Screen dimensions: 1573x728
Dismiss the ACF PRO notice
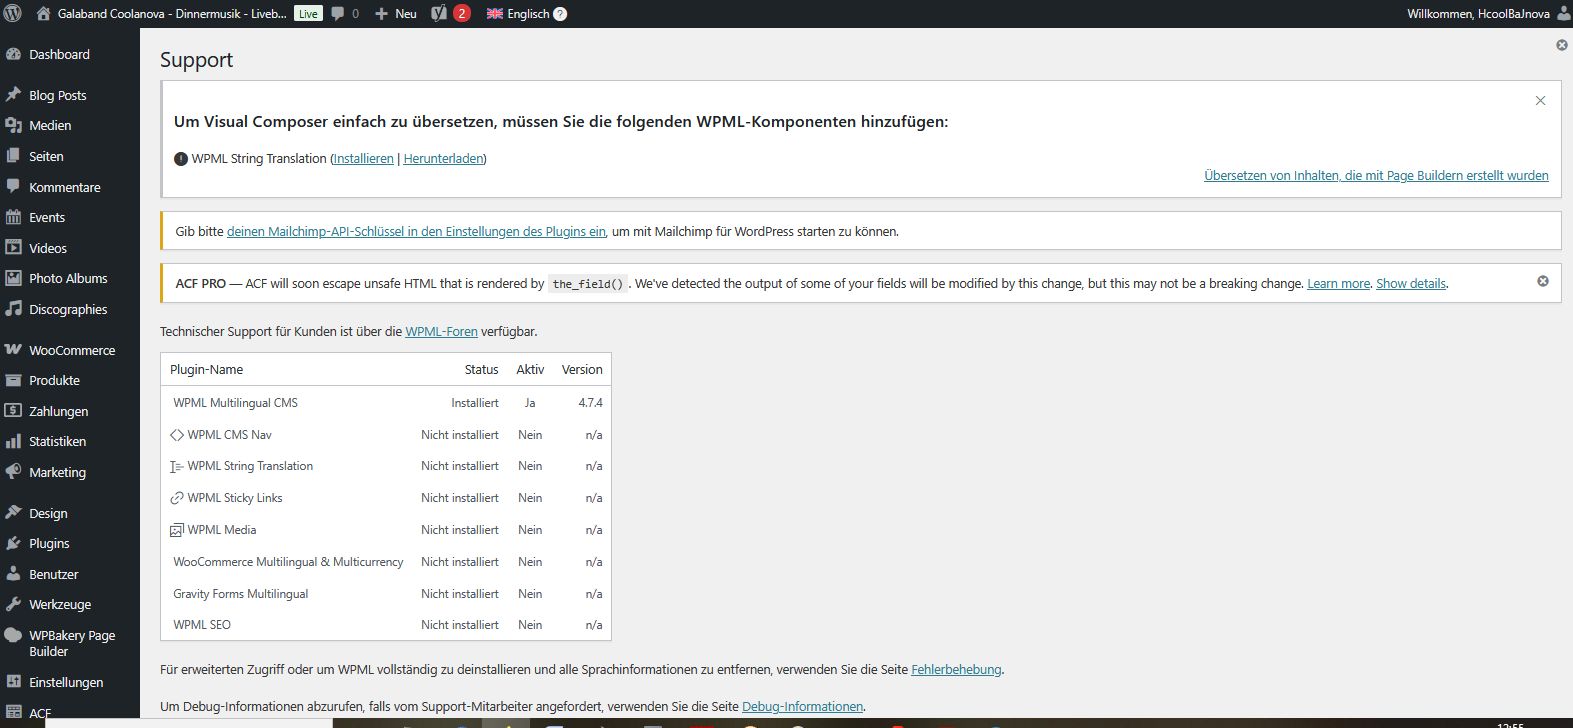pyautogui.click(x=1542, y=282)
